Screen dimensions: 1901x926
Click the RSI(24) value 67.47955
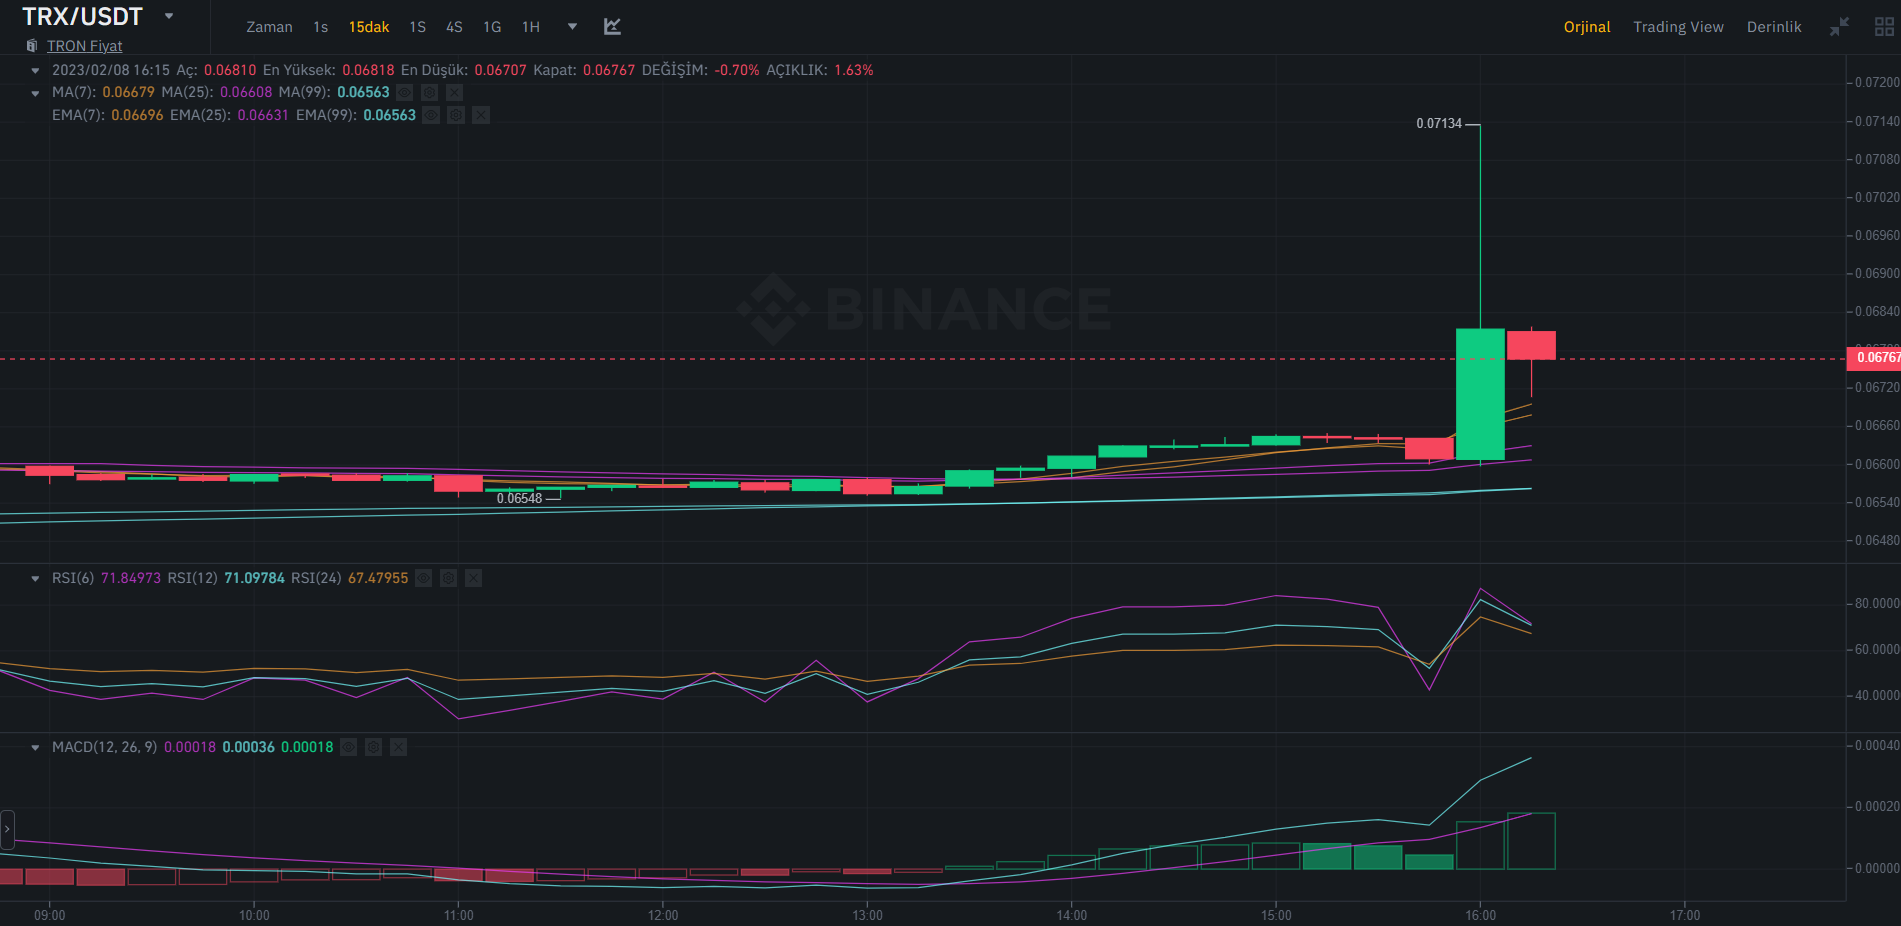(378, 578)
